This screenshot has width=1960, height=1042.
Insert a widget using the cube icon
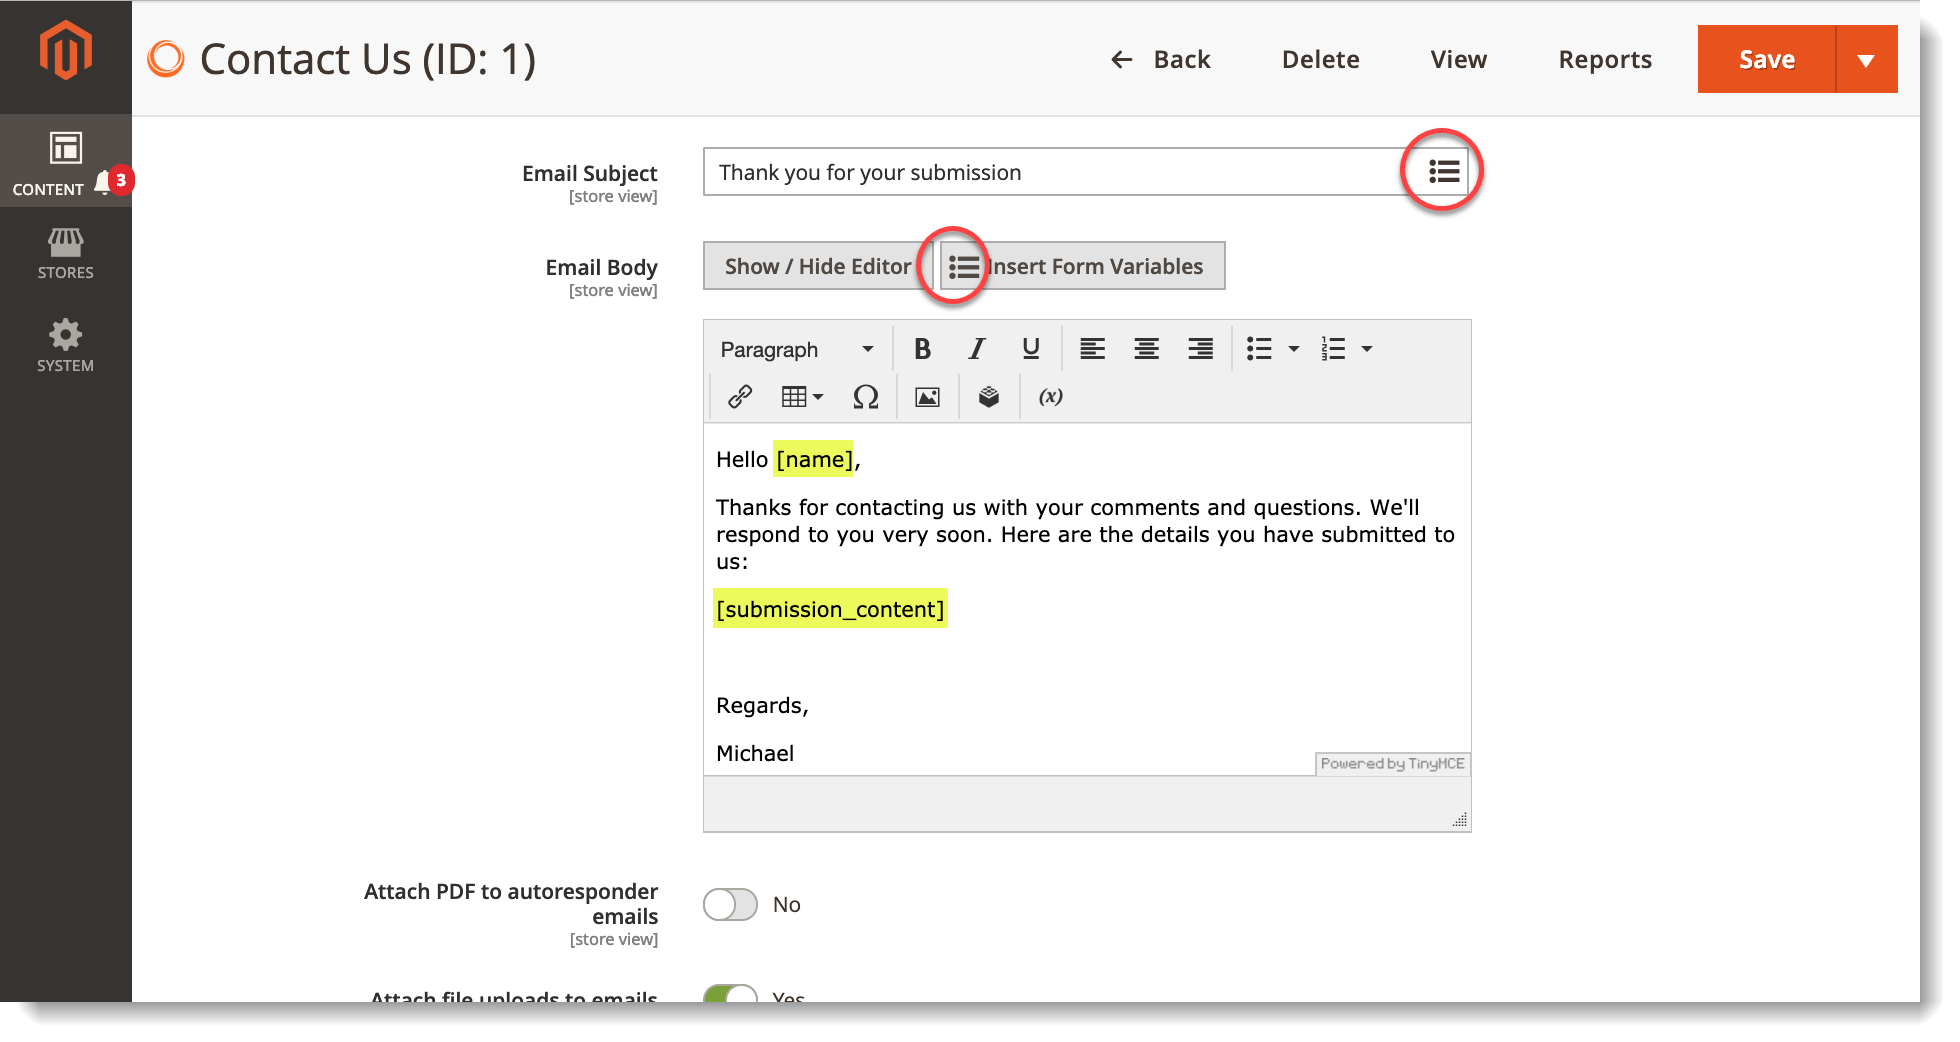(989, 396)
